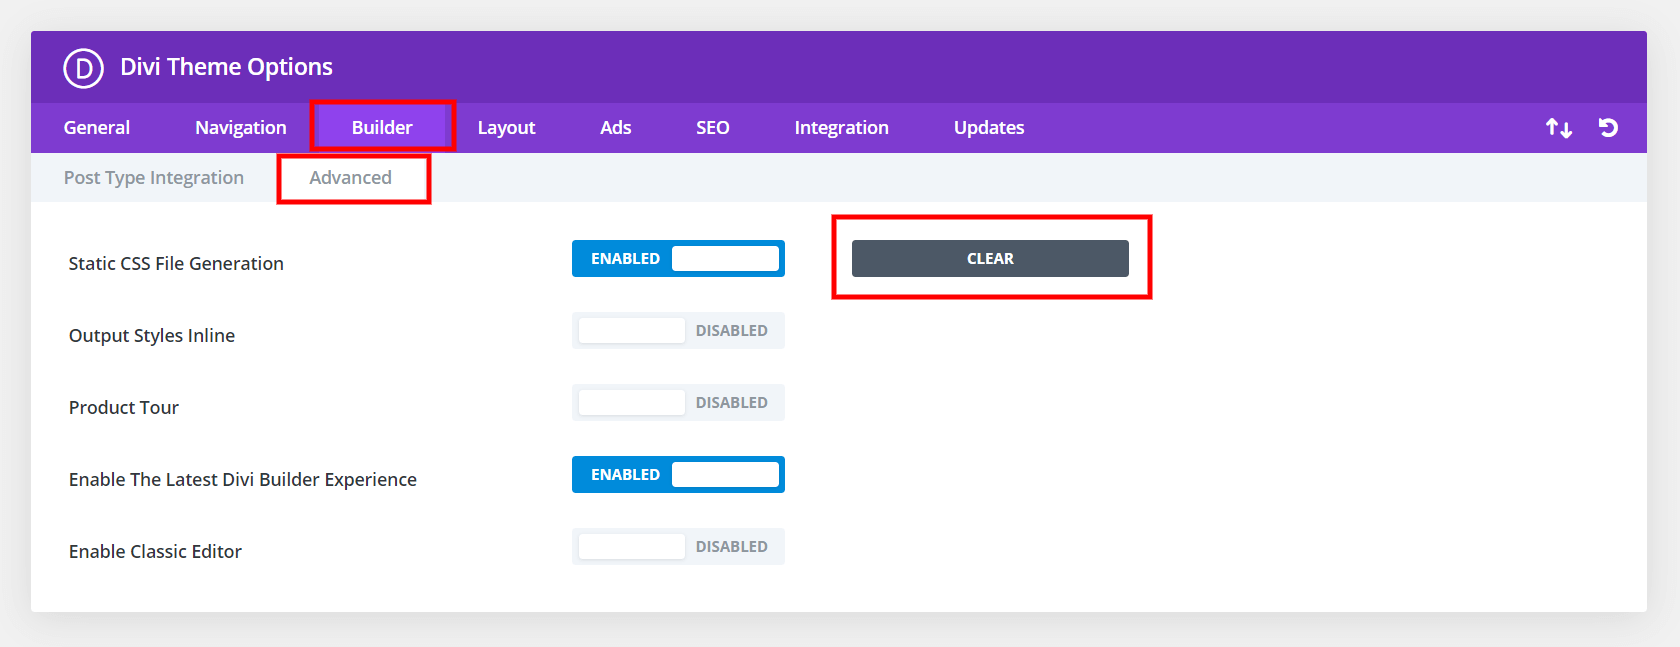This screenshot has width=1680, height=647.
Task: Select the Builder tab
Action: tap(382, 128)
